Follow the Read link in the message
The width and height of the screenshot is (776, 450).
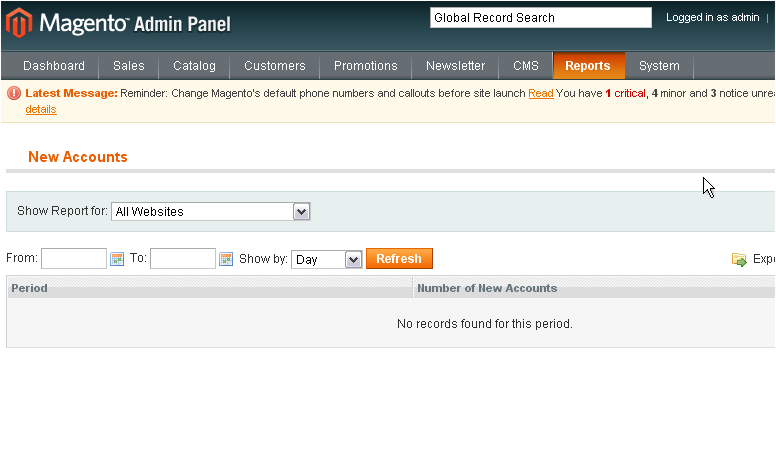pos(541,93)
